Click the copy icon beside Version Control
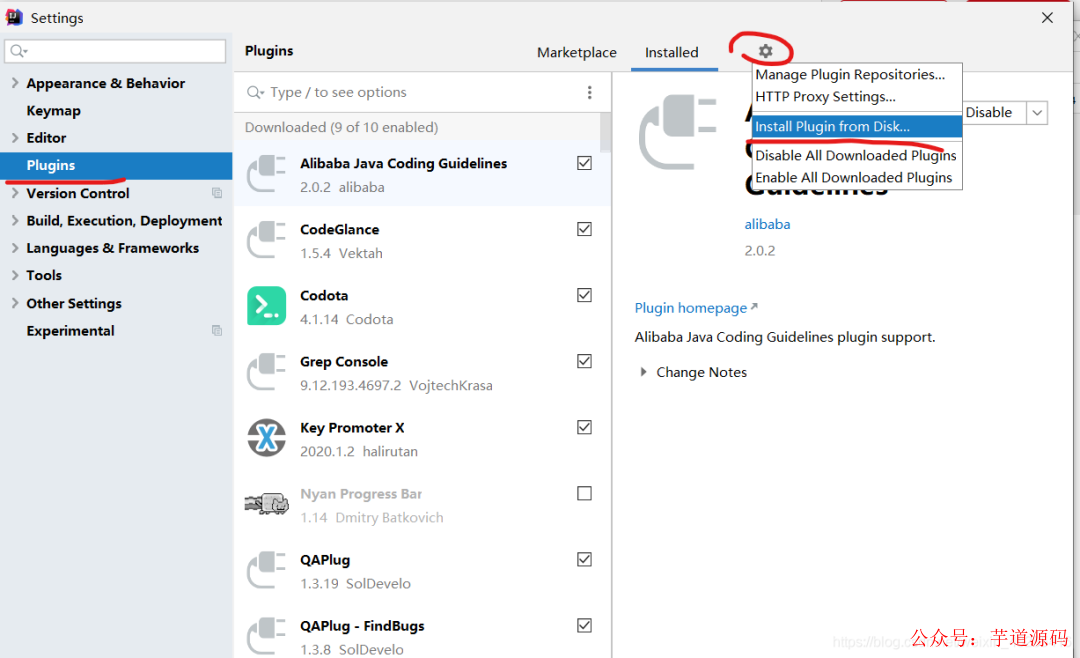 click(217, 193)
